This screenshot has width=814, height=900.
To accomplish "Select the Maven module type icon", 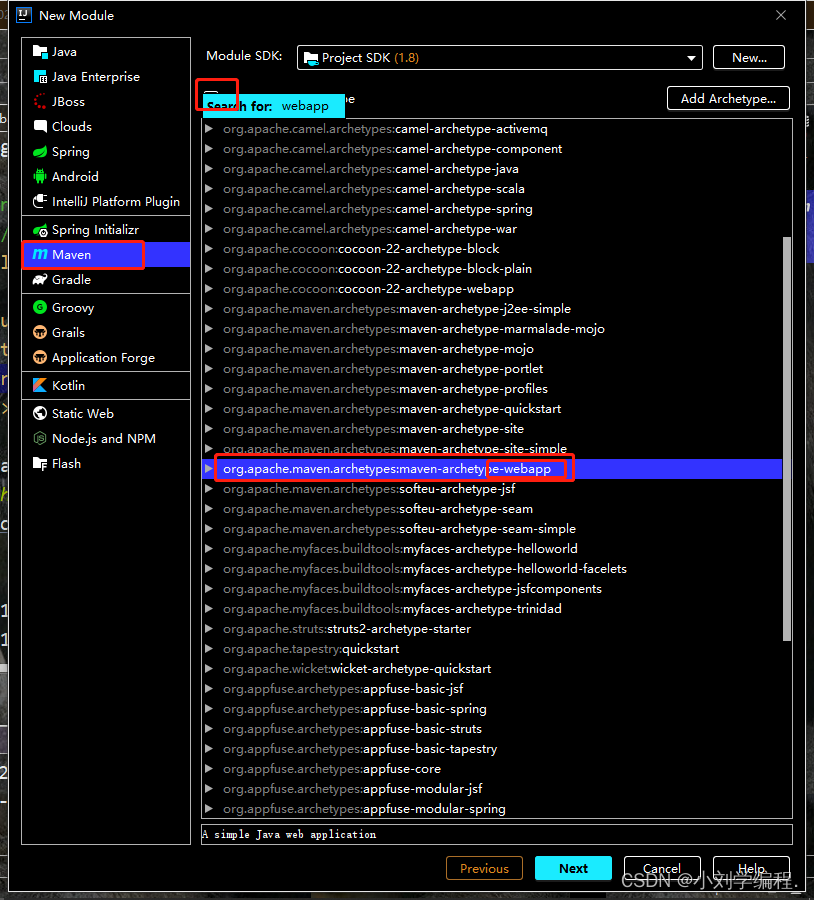I will [x=39, y=254].
